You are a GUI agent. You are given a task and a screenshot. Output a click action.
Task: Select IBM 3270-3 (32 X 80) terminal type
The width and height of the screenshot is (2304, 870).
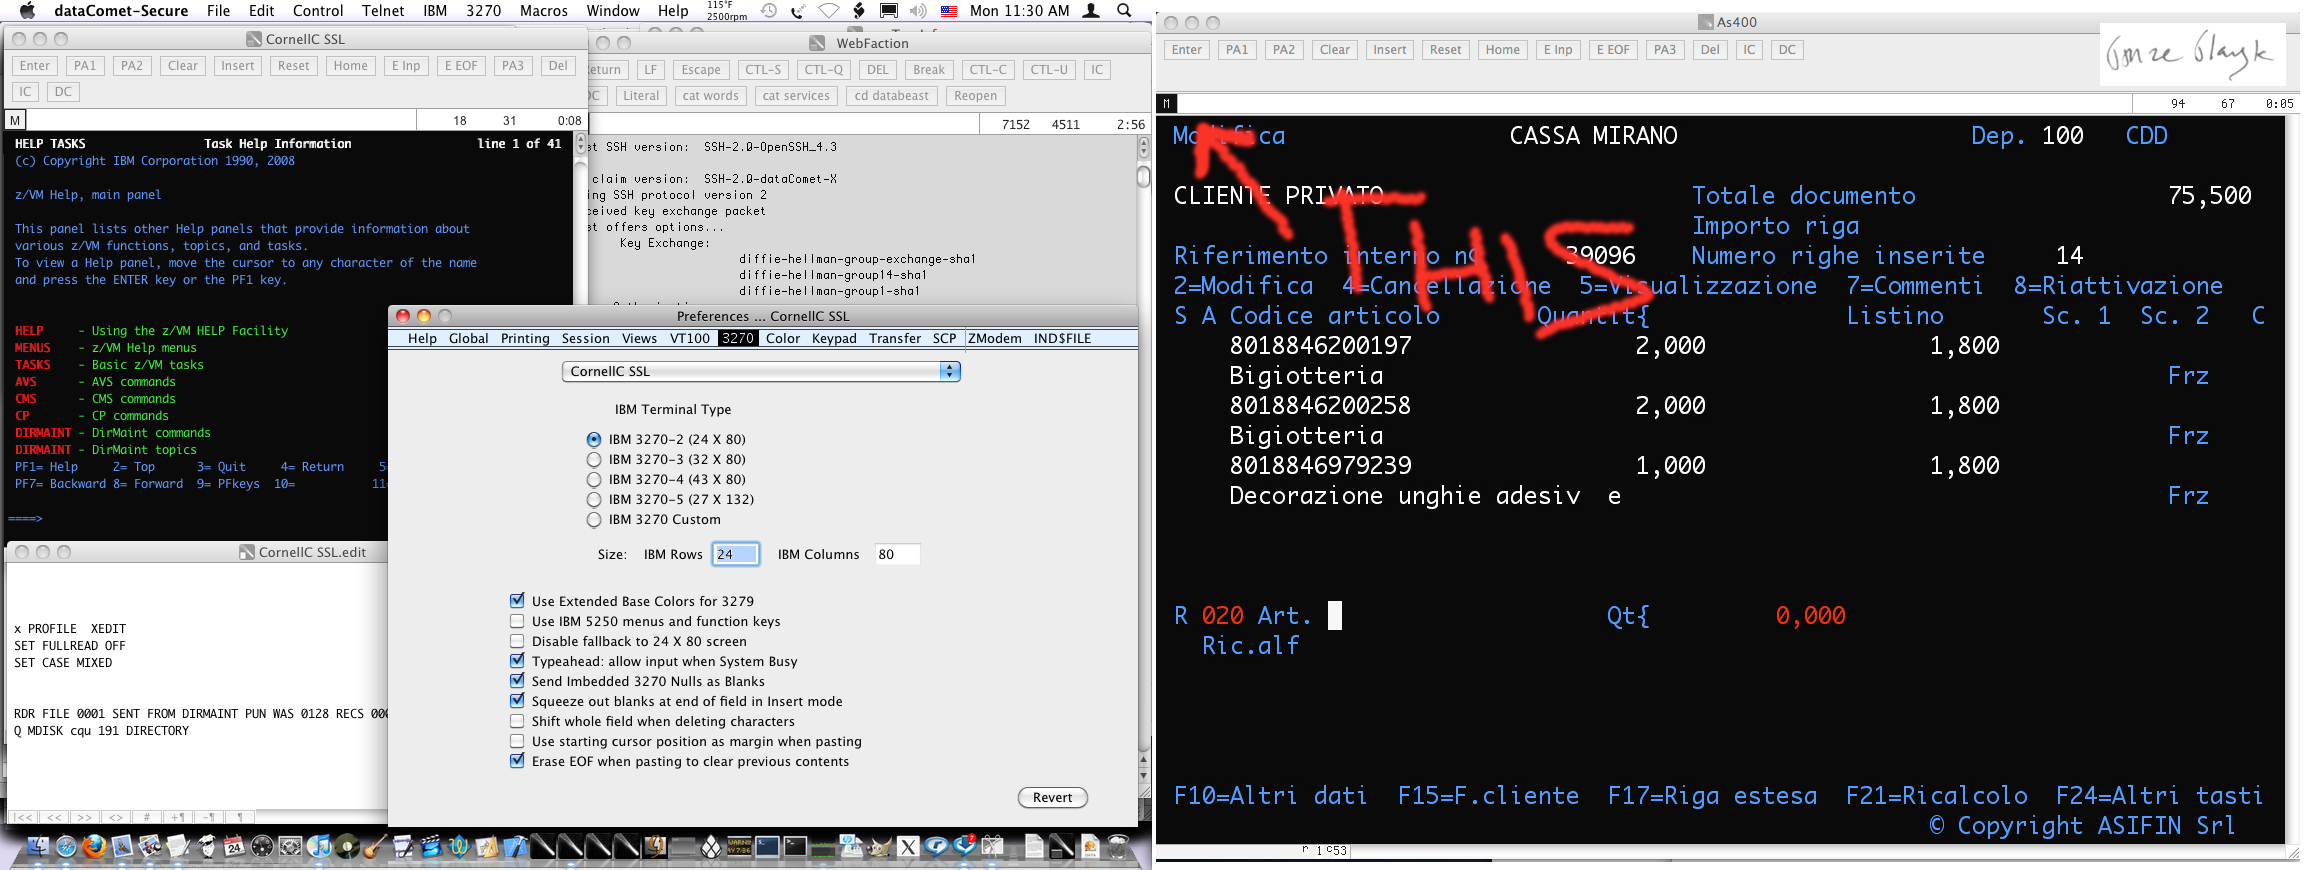click(x=594, y=459)
